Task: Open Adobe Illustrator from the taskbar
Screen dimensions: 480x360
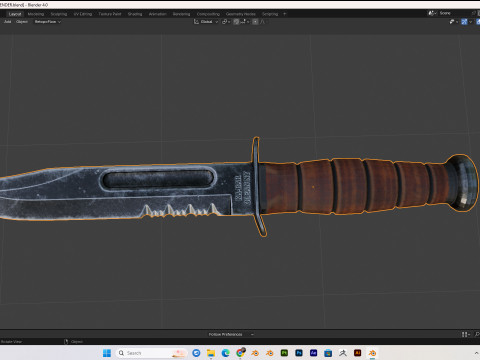Action: pyautogui.click(x=358, y=353)
